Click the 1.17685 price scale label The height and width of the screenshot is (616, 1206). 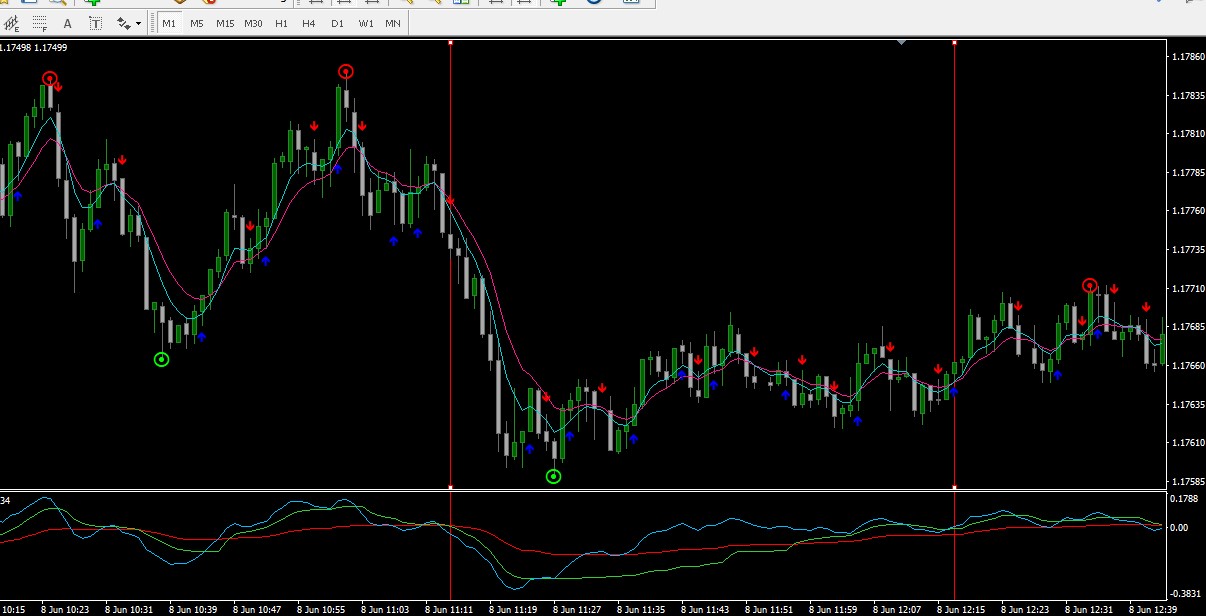click(1186, 327)
